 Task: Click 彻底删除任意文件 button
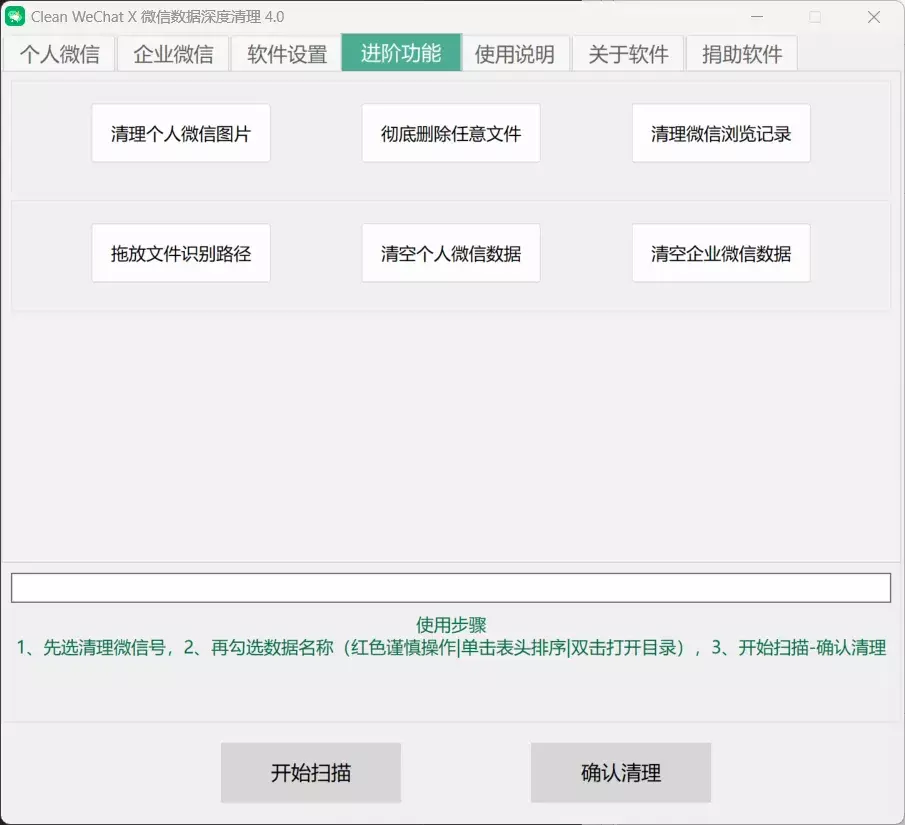click(451, 133)
